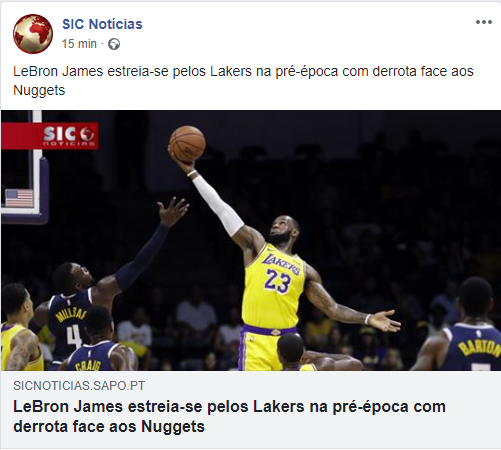
Task: Click the 15 min post timestamp
Action: (x=79, y=44)
